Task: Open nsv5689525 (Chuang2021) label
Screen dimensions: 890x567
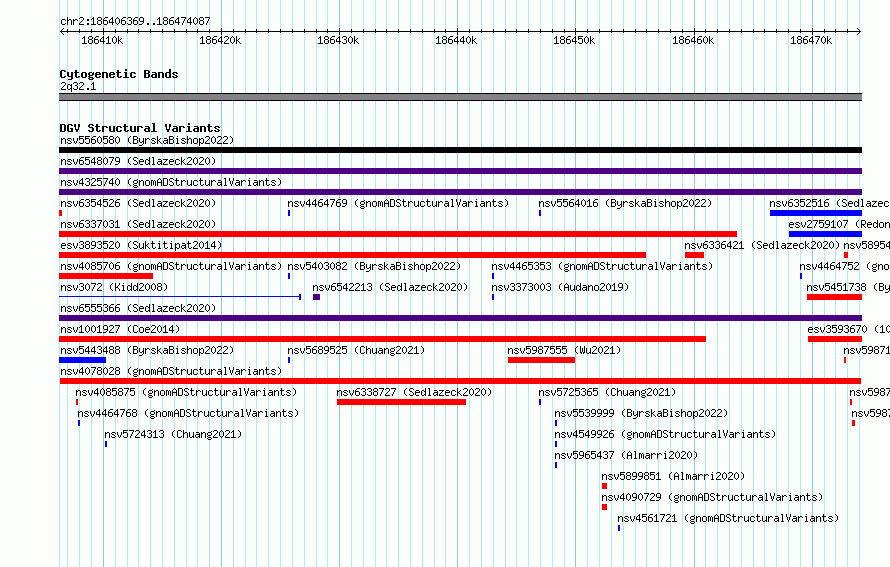Action: (x=356, y=350)
